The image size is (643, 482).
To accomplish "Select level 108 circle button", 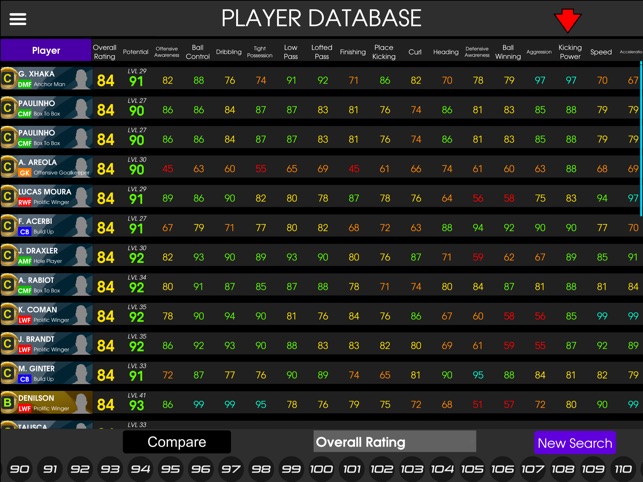I will point(563,468).
